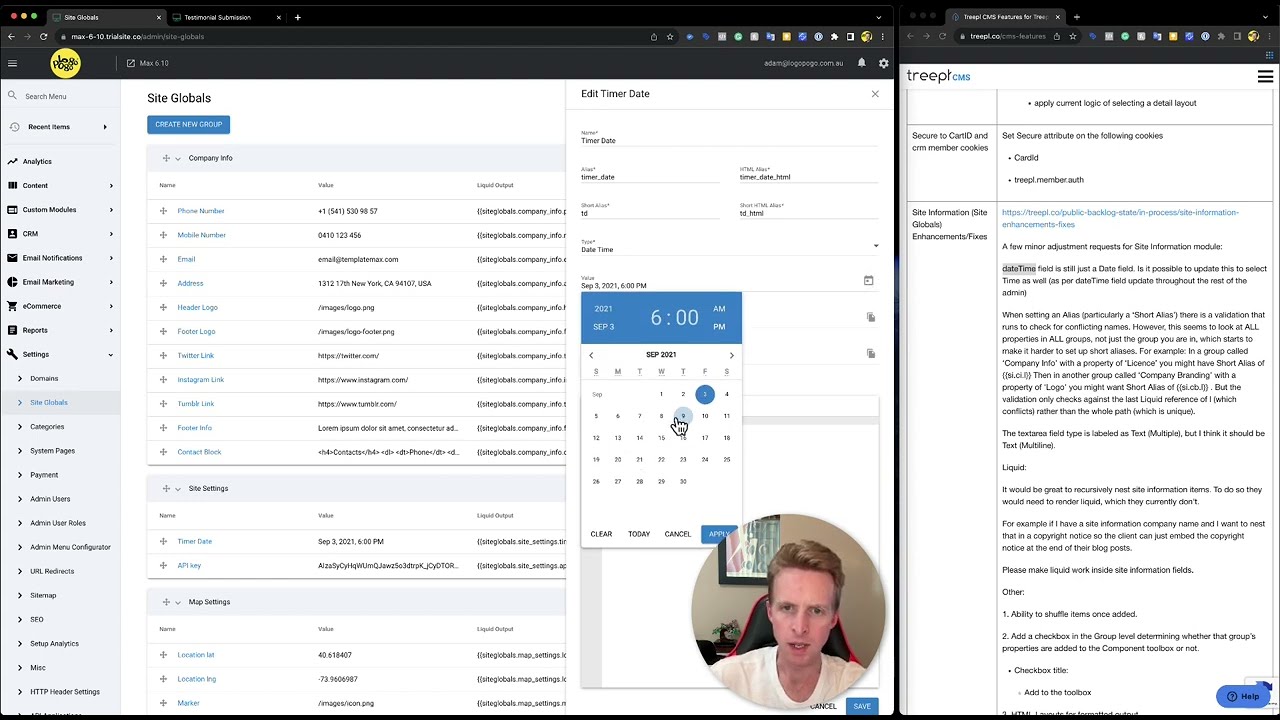Click Cancel in the date picker

[x=677, y=534]
